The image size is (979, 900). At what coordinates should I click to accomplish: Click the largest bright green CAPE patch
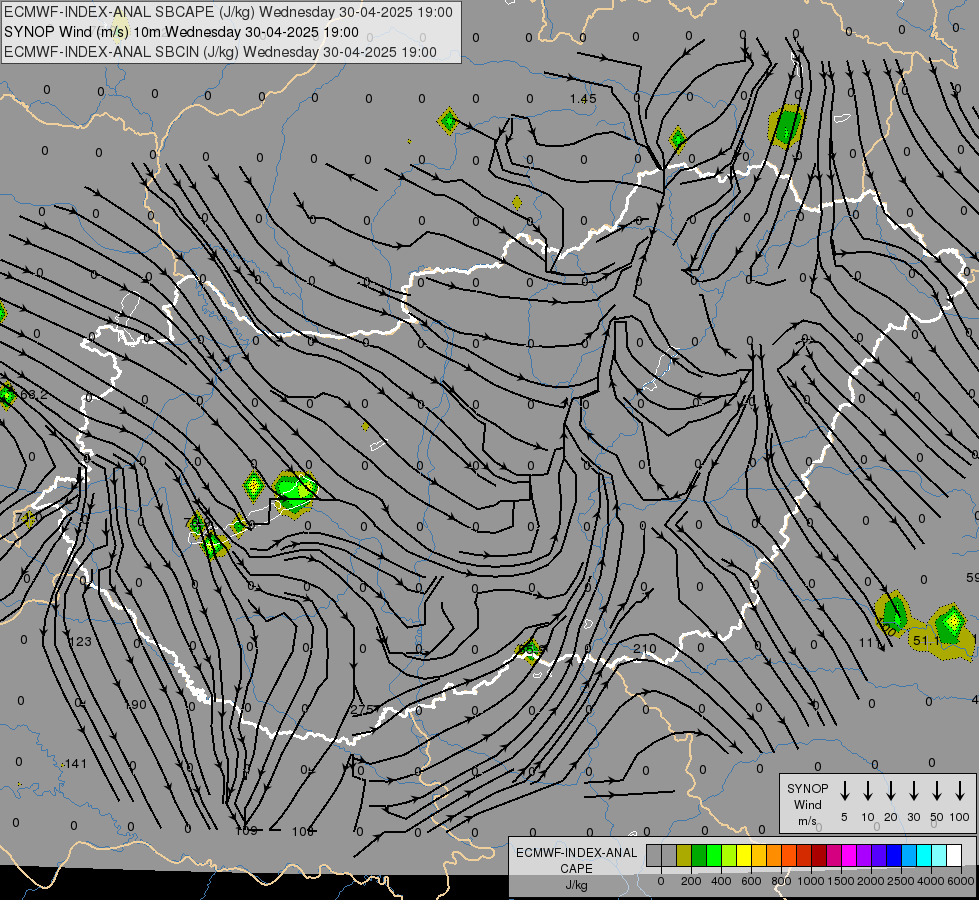294,492
